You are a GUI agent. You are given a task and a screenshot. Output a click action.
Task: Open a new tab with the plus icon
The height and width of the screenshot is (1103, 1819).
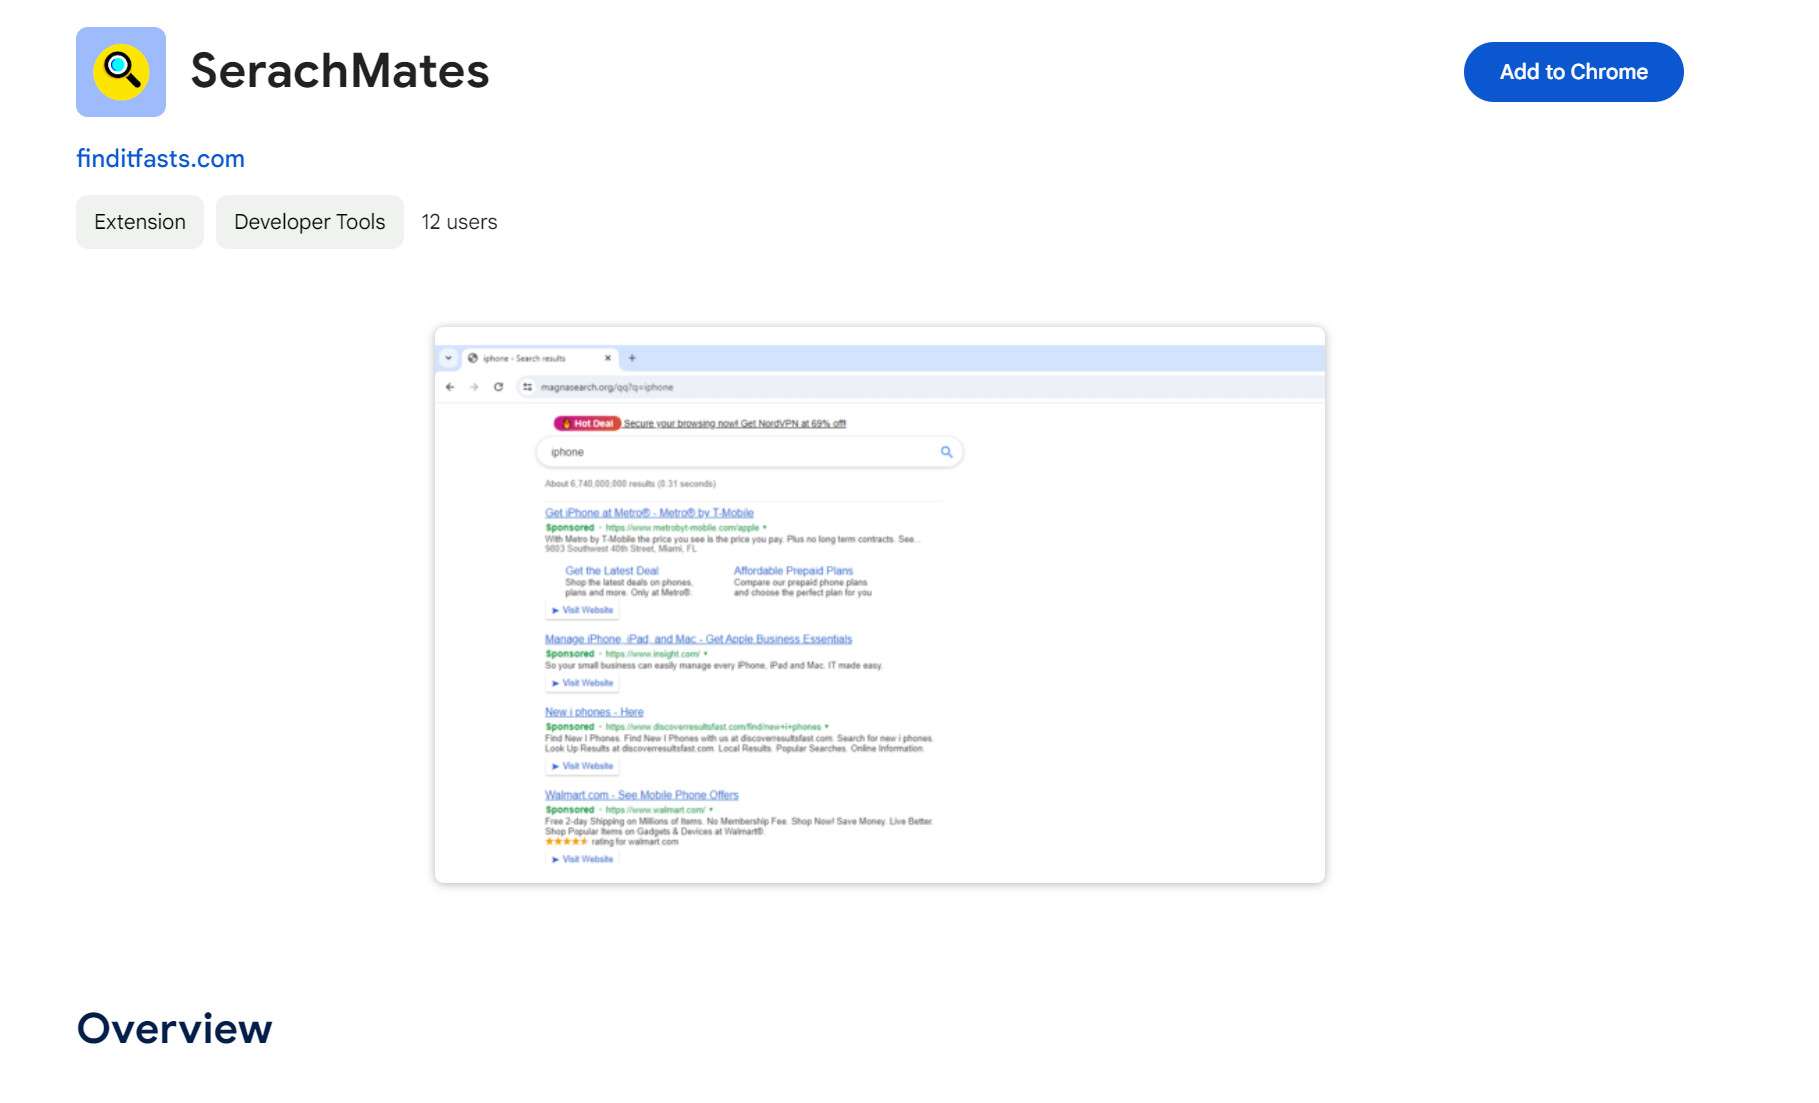631,358
